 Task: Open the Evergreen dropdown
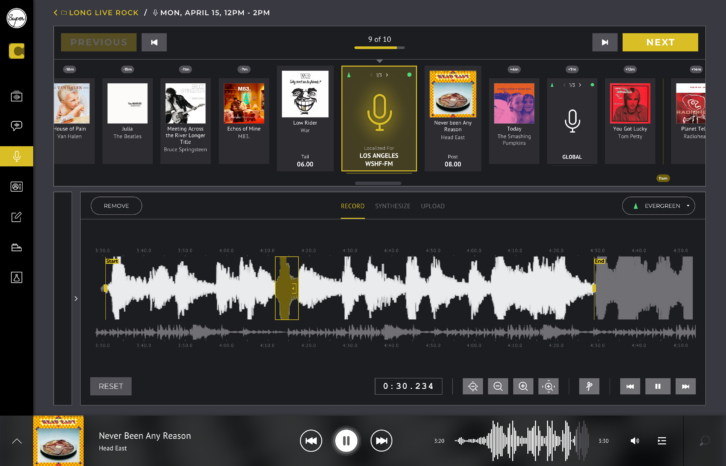coord(658,206)
